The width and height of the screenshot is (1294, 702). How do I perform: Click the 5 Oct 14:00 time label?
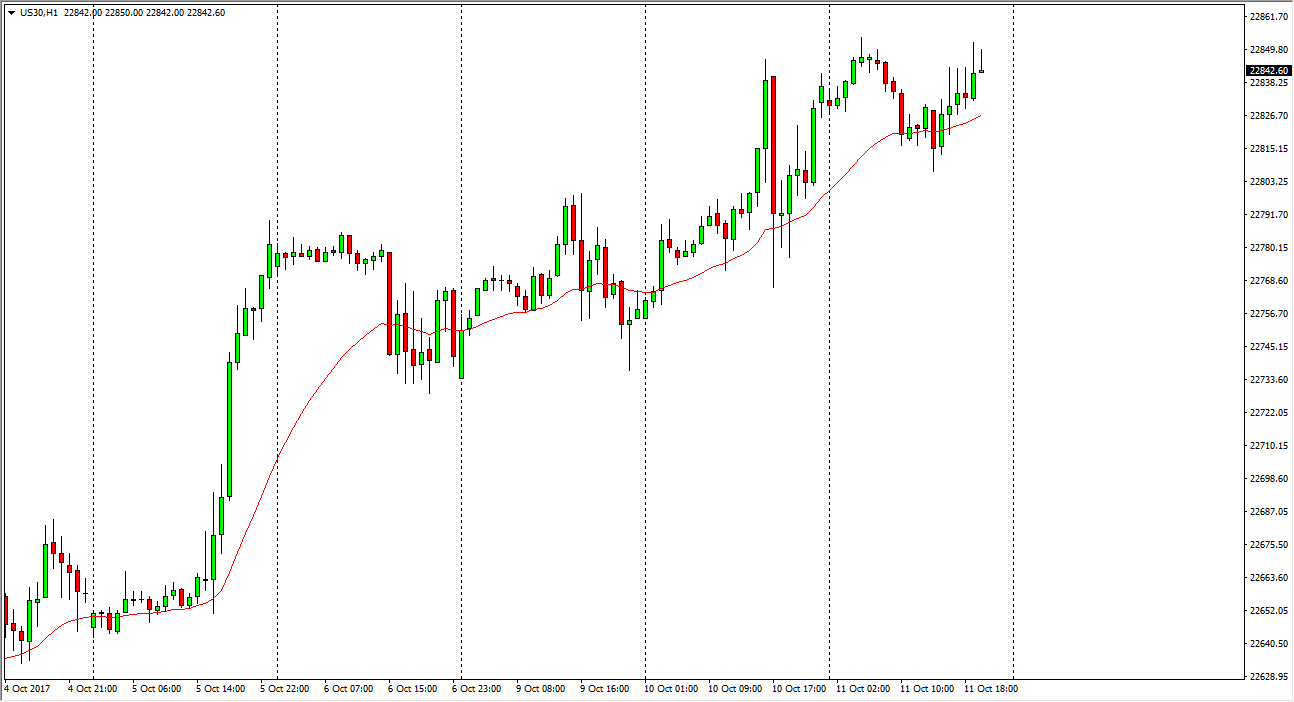[x=220, y=689]
